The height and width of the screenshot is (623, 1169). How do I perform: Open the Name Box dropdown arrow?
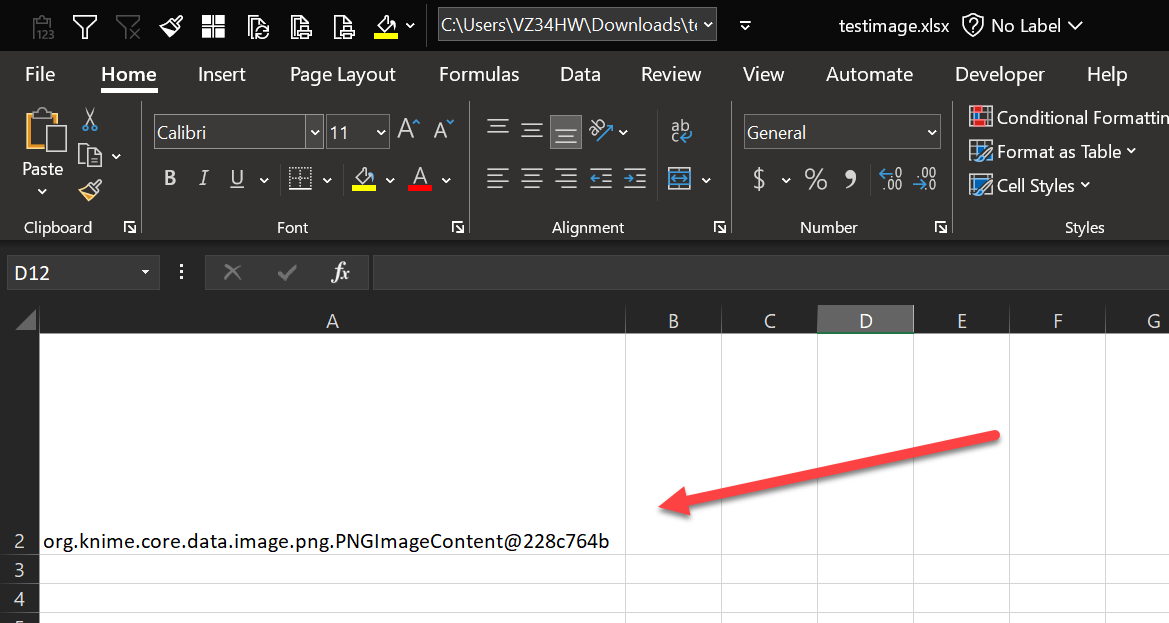pyautogui.click(x=145, y=272)
